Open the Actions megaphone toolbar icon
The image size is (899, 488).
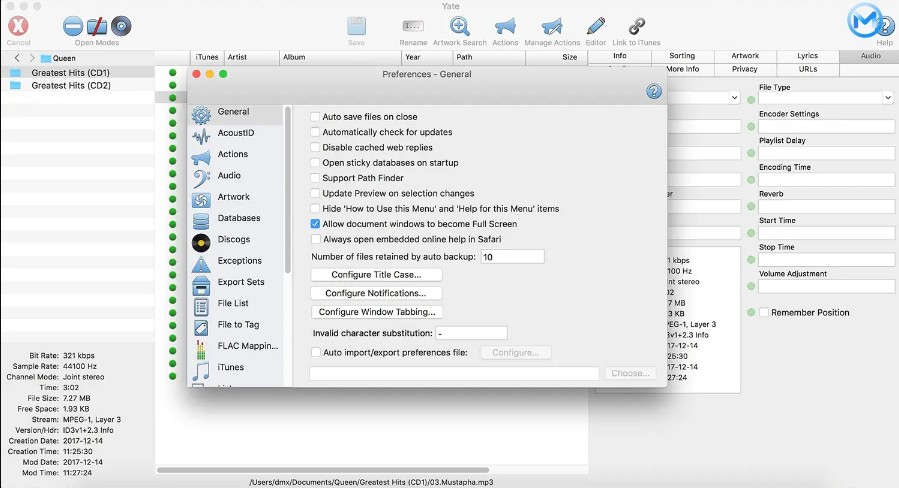pyautogui.click(x=505, y=27)
